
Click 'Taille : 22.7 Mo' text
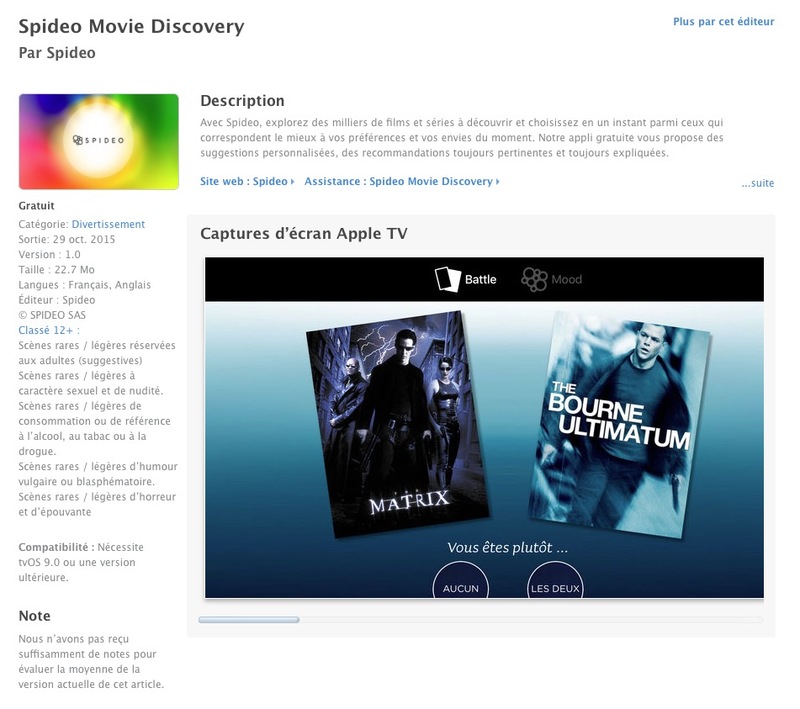(x=57, y=270)
